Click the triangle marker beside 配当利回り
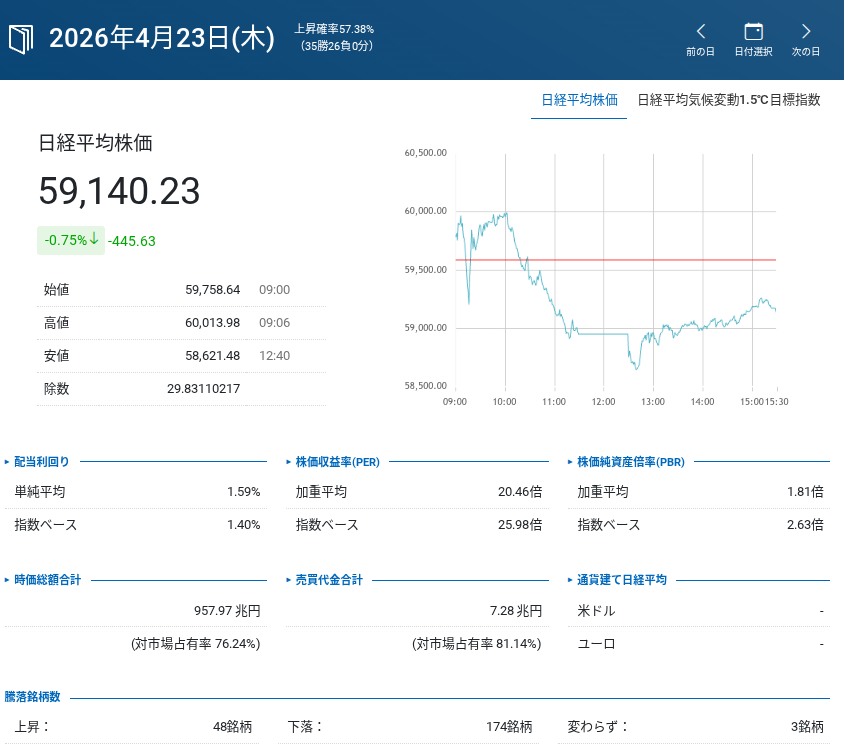Screen dimensions: 844x747 [x=7, y=462]
